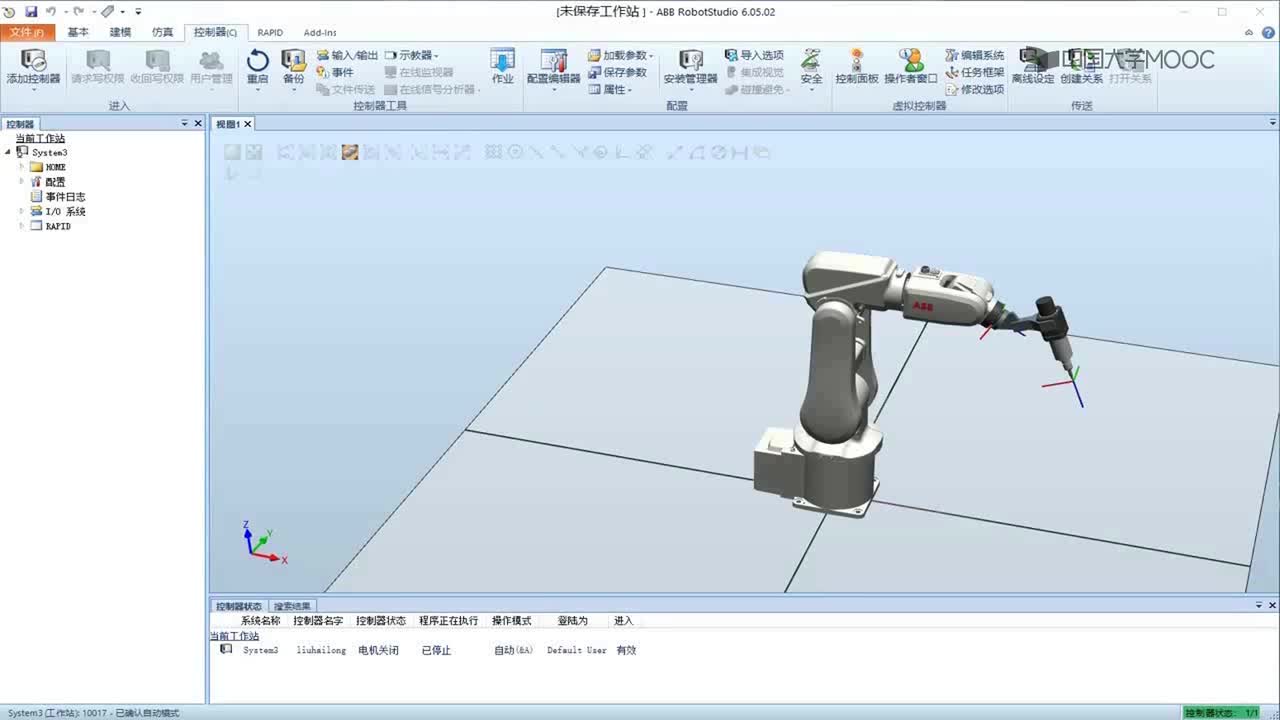Select the 搜索结果 (Search Results) tab

[x=292, y=606]
